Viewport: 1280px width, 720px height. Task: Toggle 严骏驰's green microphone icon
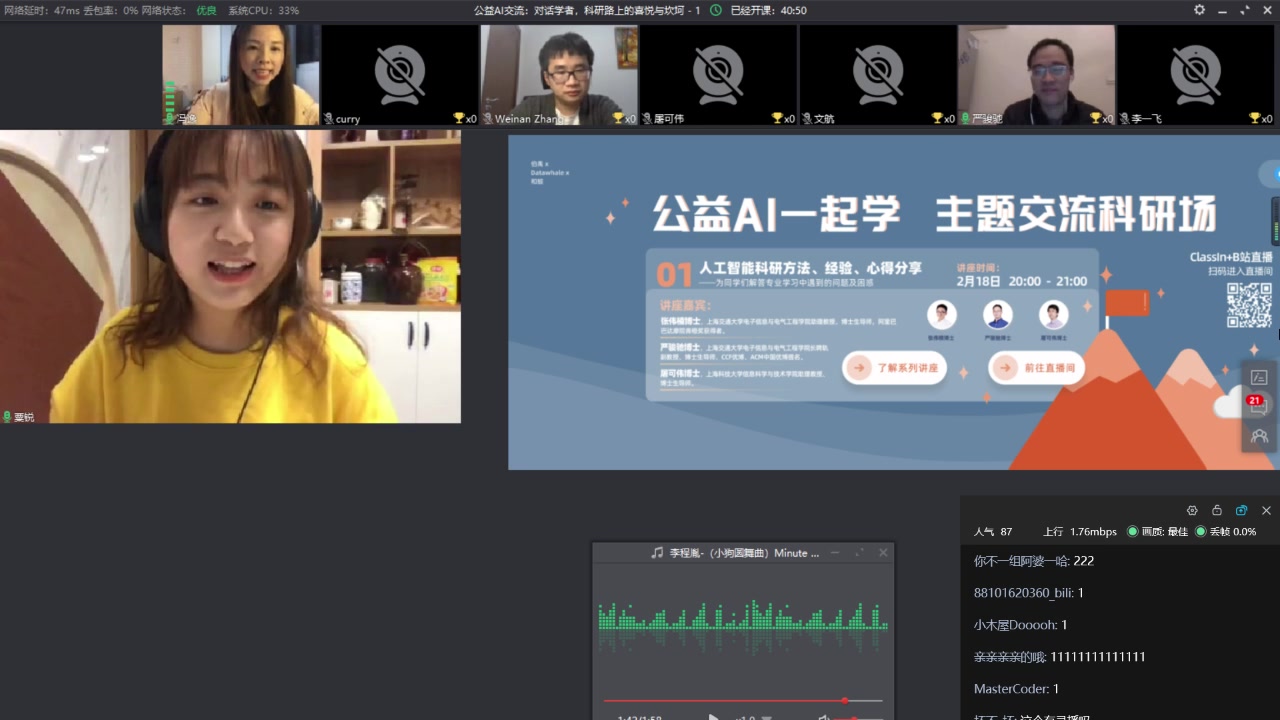pos(965,118)
